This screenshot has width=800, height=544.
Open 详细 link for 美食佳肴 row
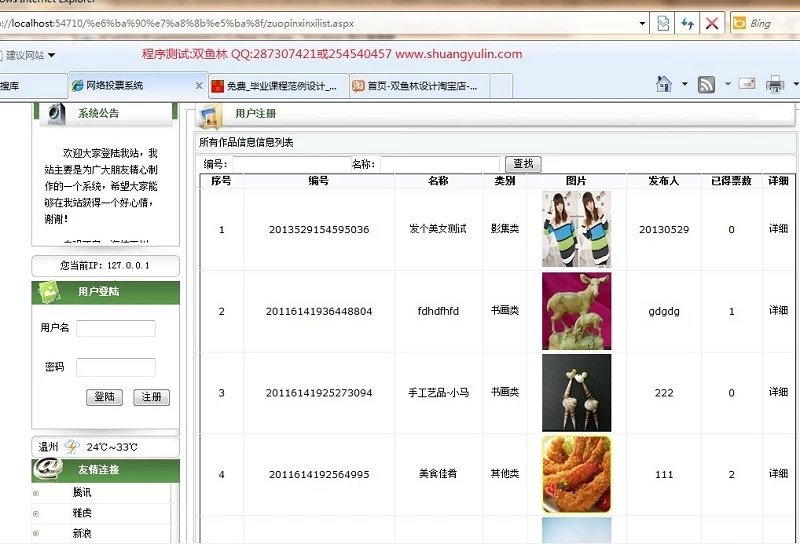(778, 474)
